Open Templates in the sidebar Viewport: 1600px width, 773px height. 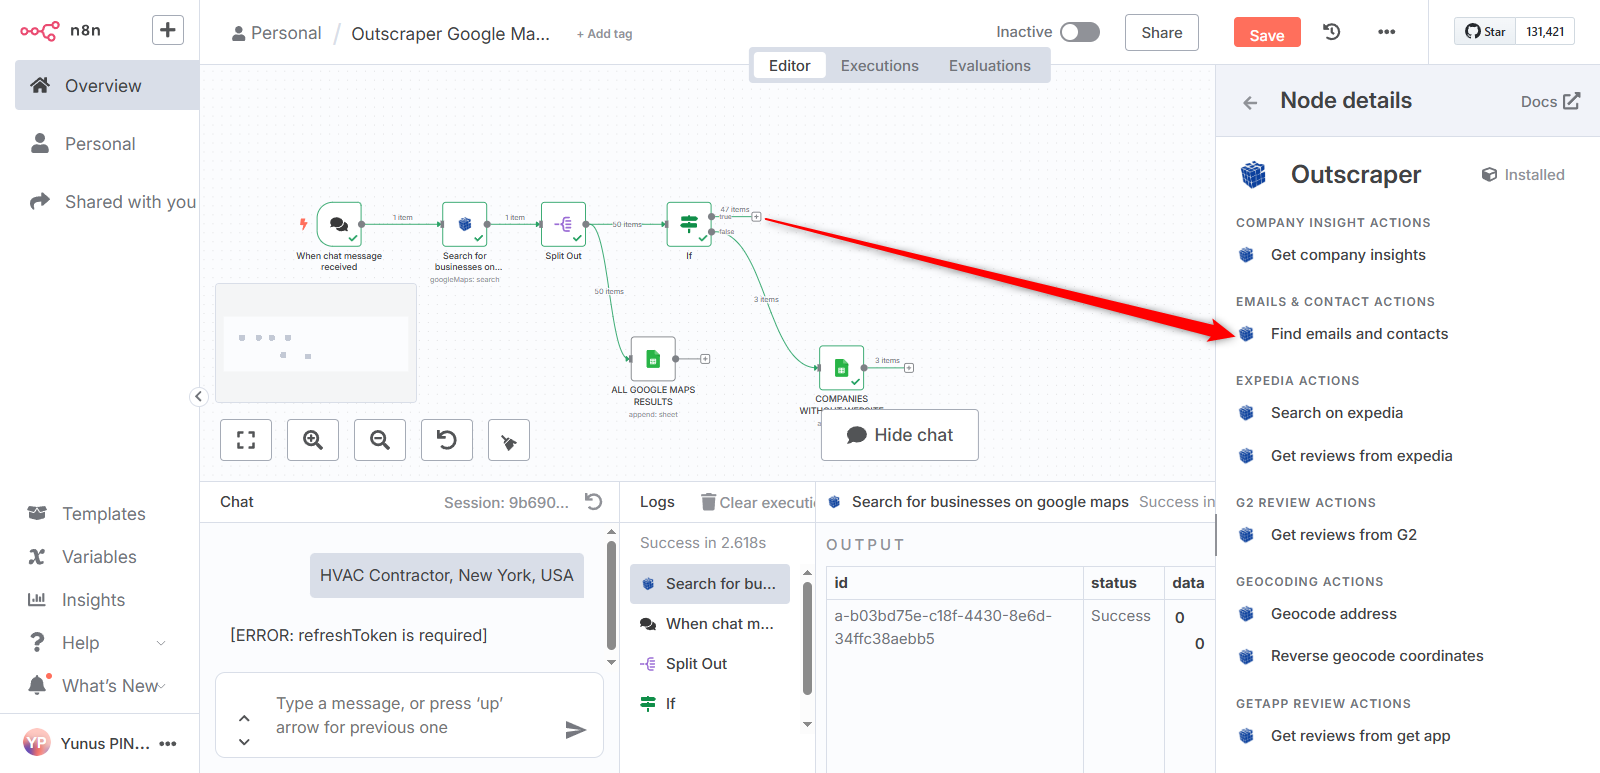(x=100, y=514)
